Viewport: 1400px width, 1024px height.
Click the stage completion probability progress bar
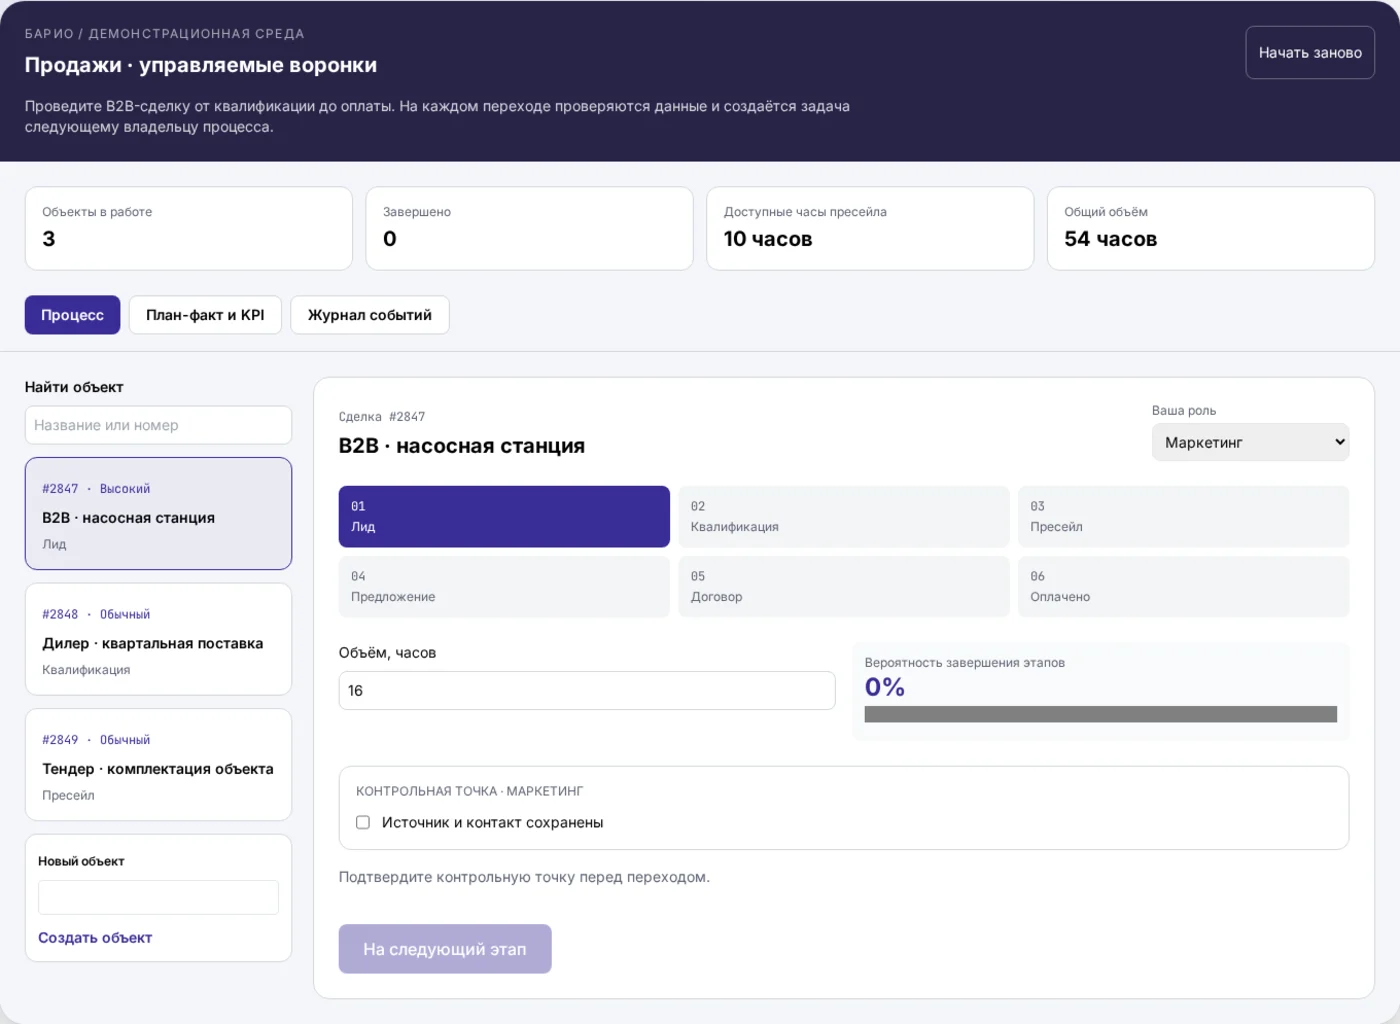pos(1101,714)
